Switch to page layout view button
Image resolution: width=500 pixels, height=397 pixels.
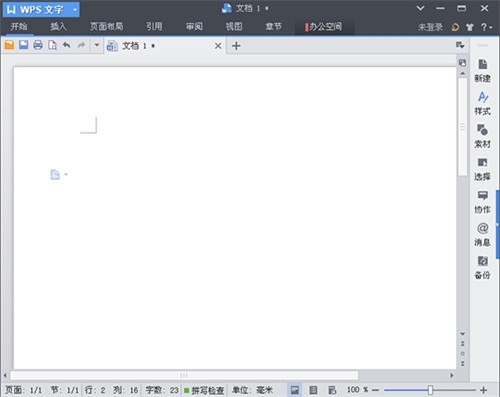click(x=295, y=390)
